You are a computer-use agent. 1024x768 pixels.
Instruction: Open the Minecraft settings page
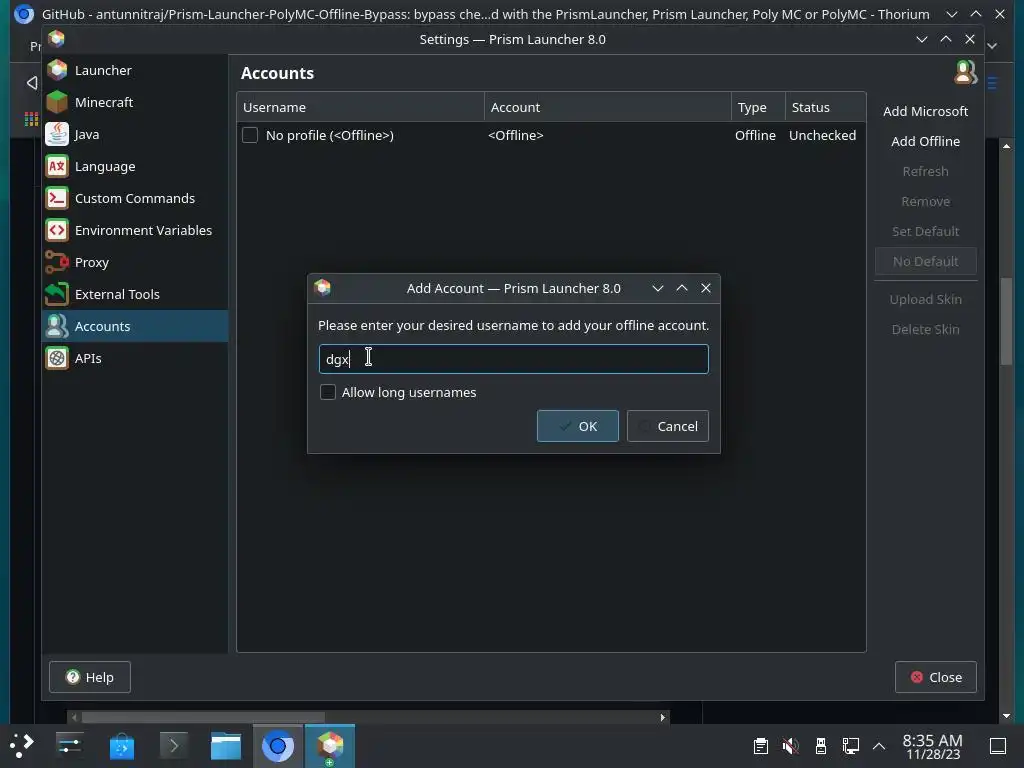pyautogui.click(x=135, y=102)
